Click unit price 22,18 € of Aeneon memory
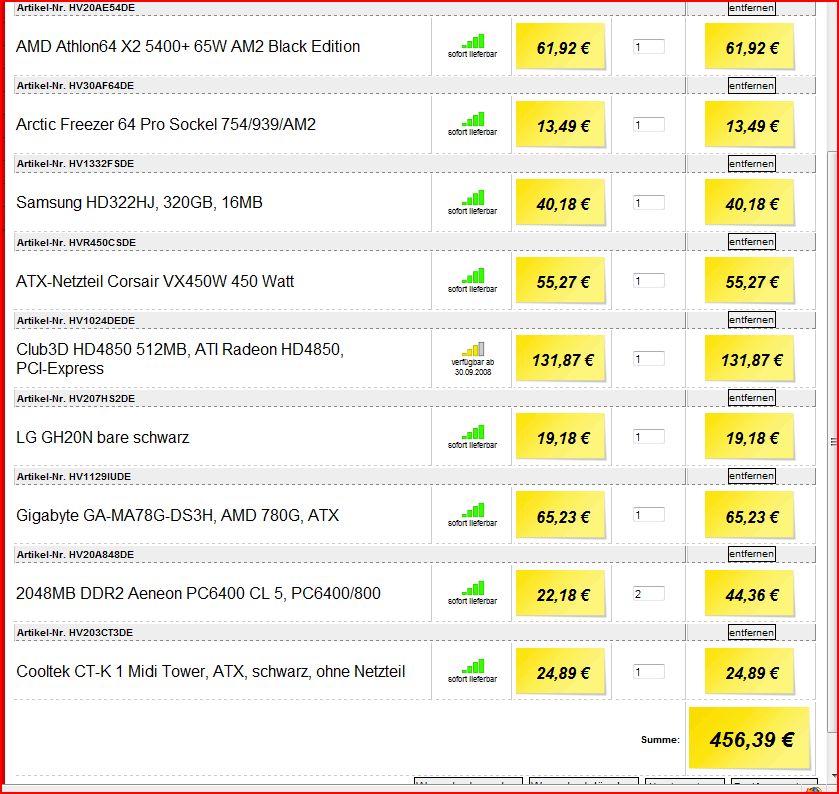The width and height of the screenshot is (839, 794). click(x=561, y=594)
